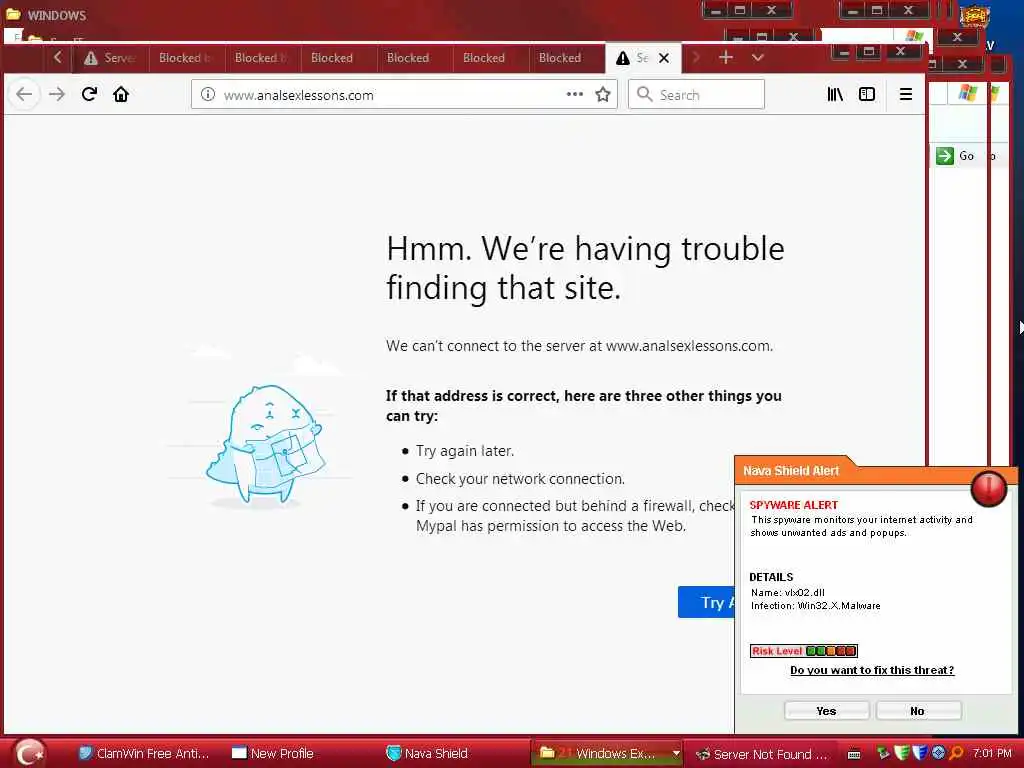Screen dimensions: 1024x768
Task: Switch to the first Server tab
Action: pos(110,58)
